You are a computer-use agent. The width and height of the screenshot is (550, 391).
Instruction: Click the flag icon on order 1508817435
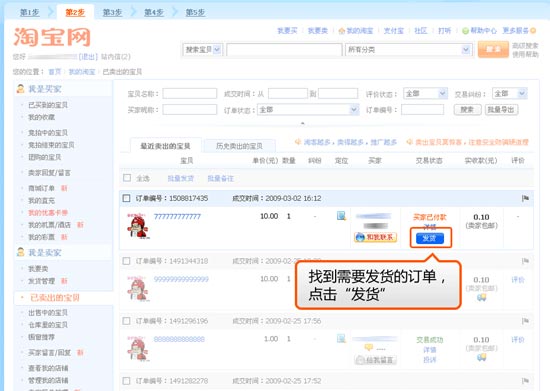525,198
